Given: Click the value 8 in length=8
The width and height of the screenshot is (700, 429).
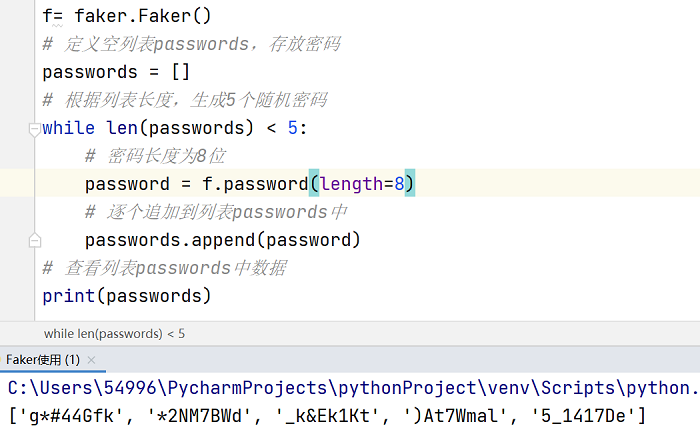Looking at the screenshot, I should [x=399, y=183].
